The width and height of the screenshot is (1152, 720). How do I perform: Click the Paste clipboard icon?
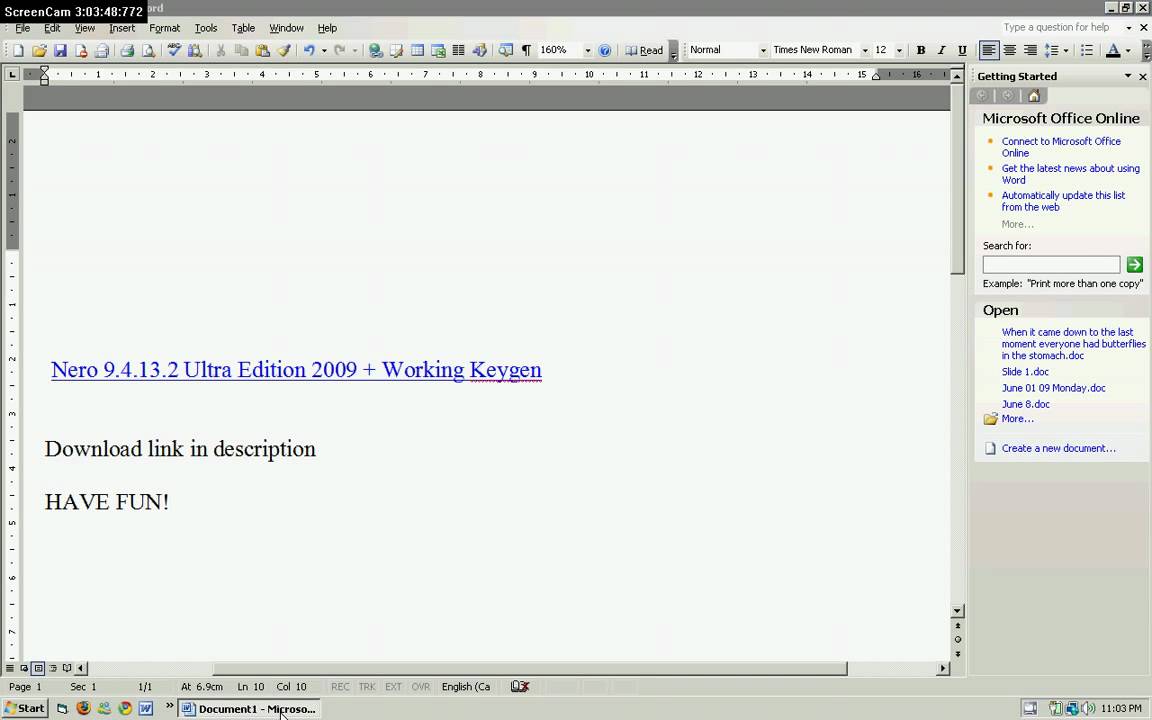tap(262, 51)
